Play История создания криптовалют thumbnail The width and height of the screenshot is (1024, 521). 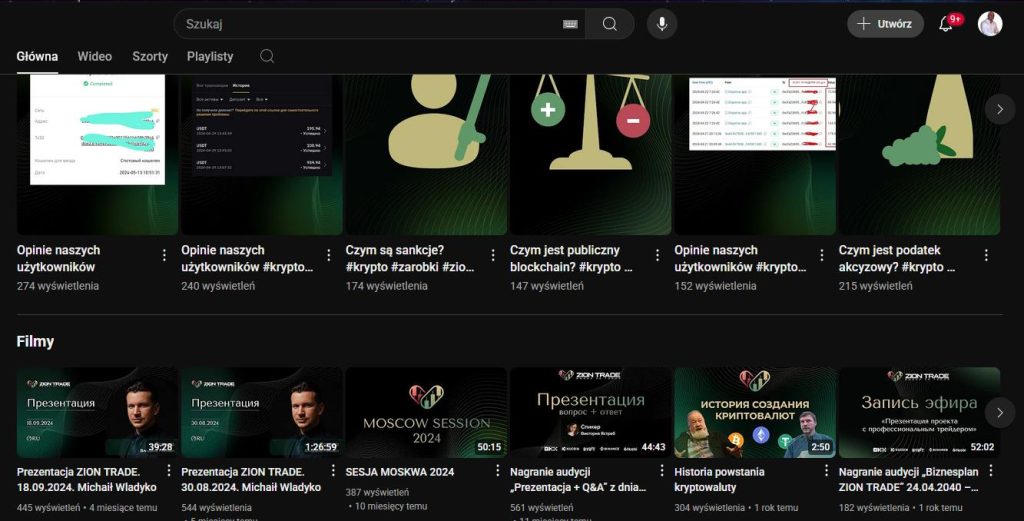pos(755,412)
